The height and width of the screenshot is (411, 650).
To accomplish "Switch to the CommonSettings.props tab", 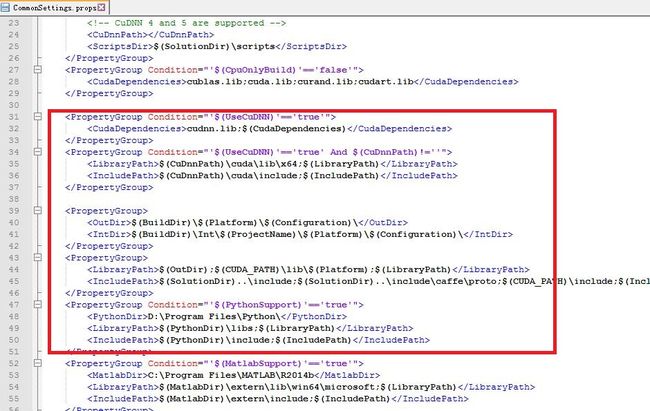I will coord(53,7).
